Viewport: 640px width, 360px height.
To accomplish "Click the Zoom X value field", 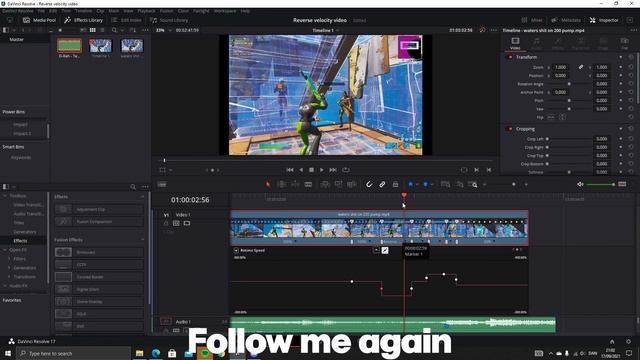I will pos(560,67).
